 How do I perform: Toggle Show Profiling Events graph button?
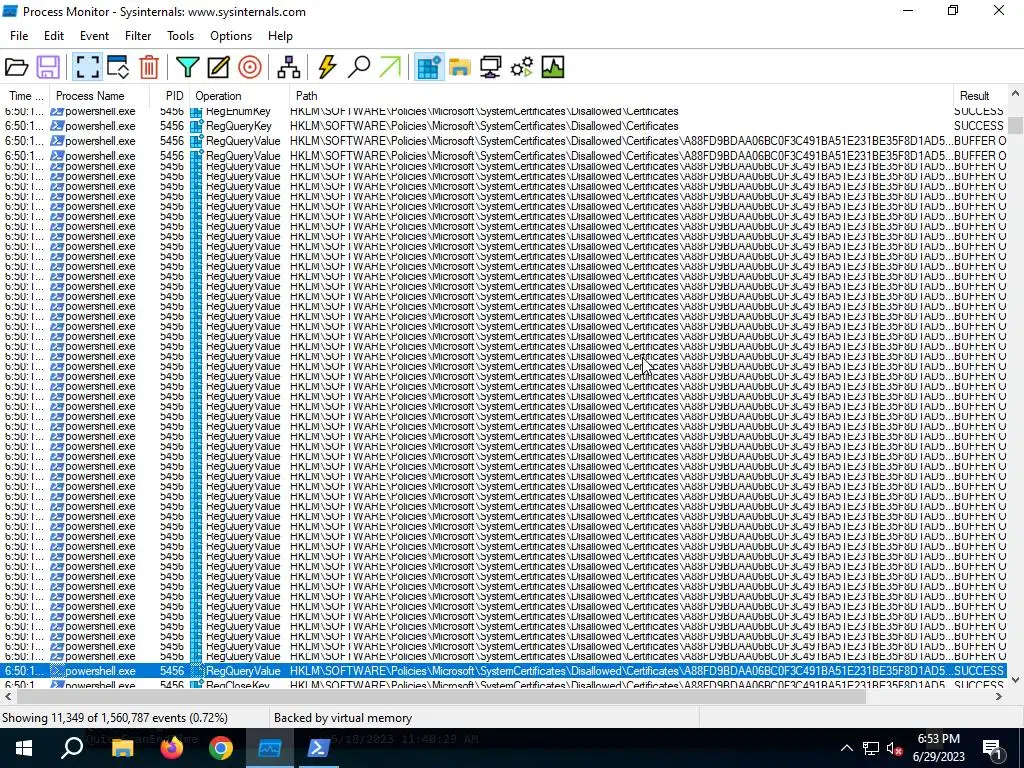pyautogui.click(x=552, y=67)
